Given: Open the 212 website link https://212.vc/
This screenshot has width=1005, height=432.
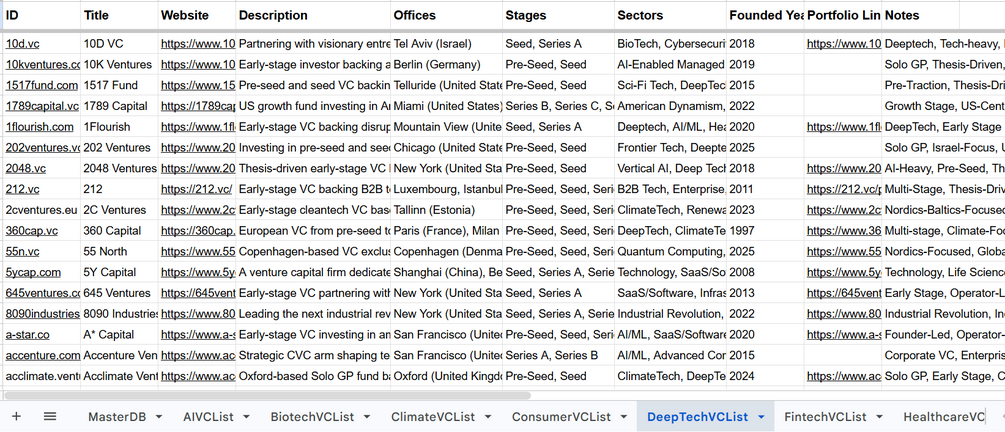Looking at the screenshot, I should (197, 189).
